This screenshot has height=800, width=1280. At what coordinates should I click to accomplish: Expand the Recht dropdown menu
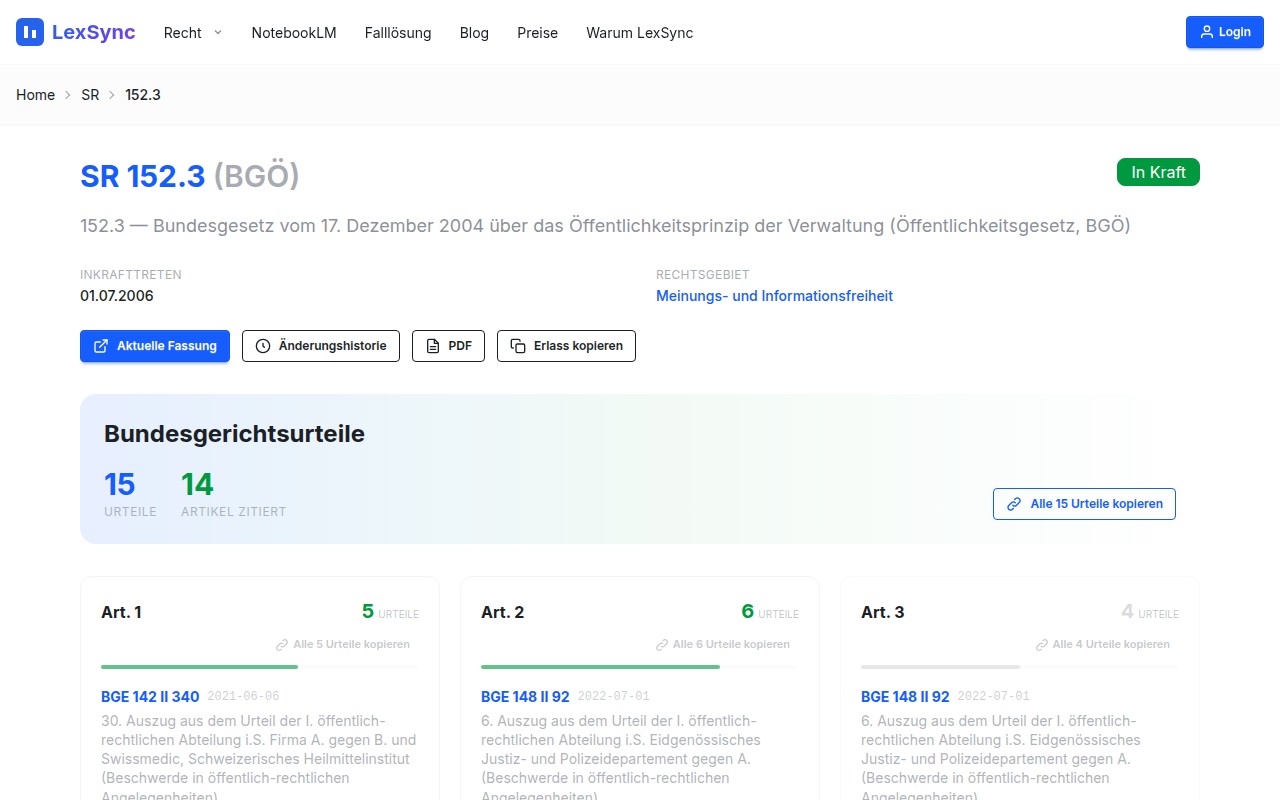(x=193, y=33)
